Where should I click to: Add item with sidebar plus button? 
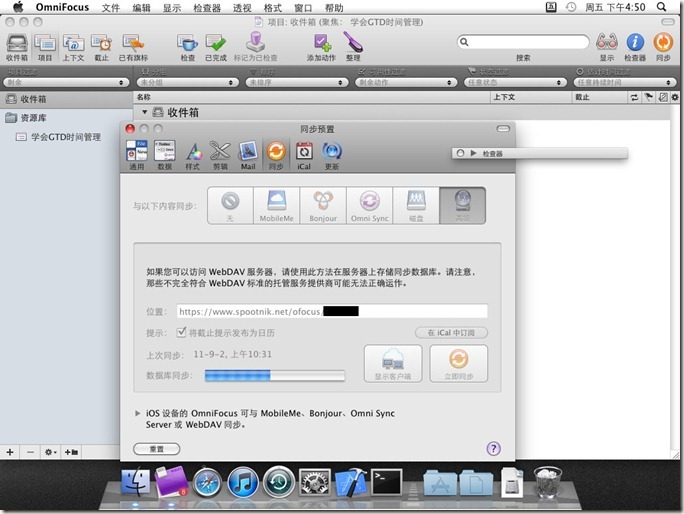click(10, 452)
